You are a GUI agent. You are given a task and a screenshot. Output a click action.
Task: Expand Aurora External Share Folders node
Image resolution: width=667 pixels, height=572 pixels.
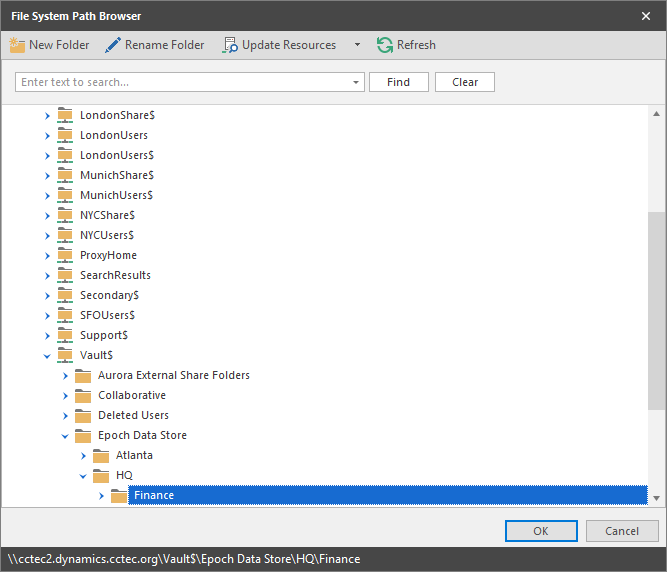(65, 376)
